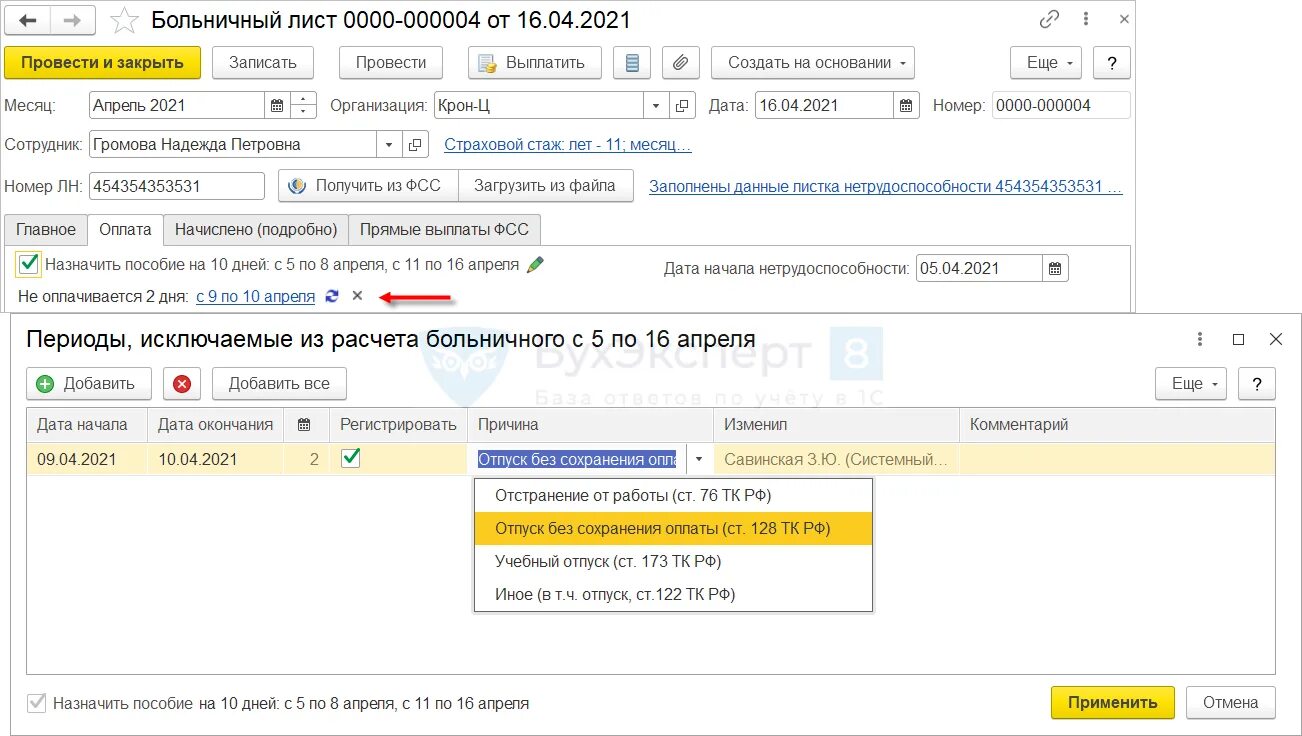Screen dimensions: 1302x736
Task: Click the Загрузить из файла button
Action: click(x=545, y=186)
